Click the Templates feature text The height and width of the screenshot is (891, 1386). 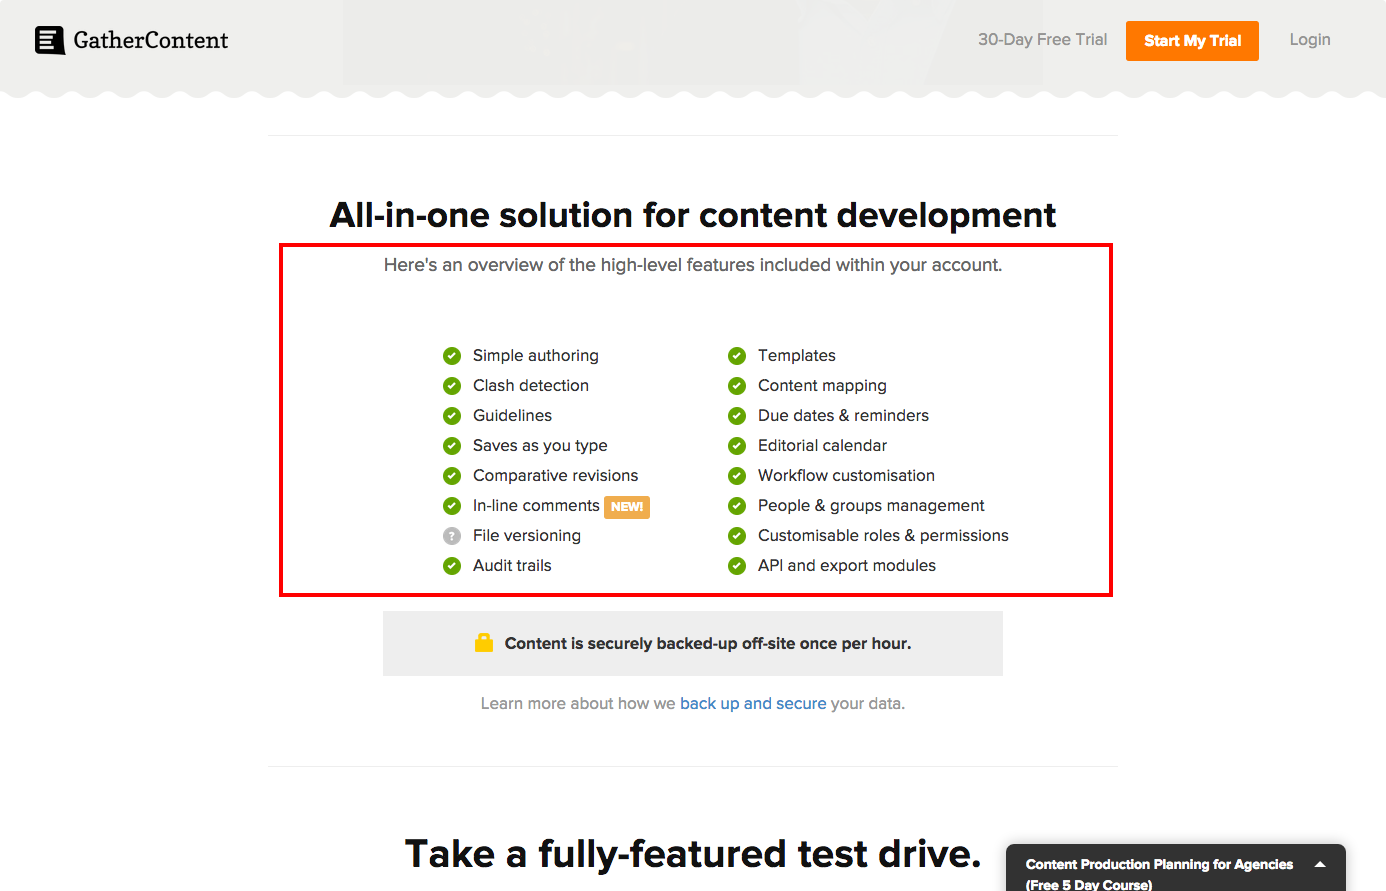click(797, 356)
